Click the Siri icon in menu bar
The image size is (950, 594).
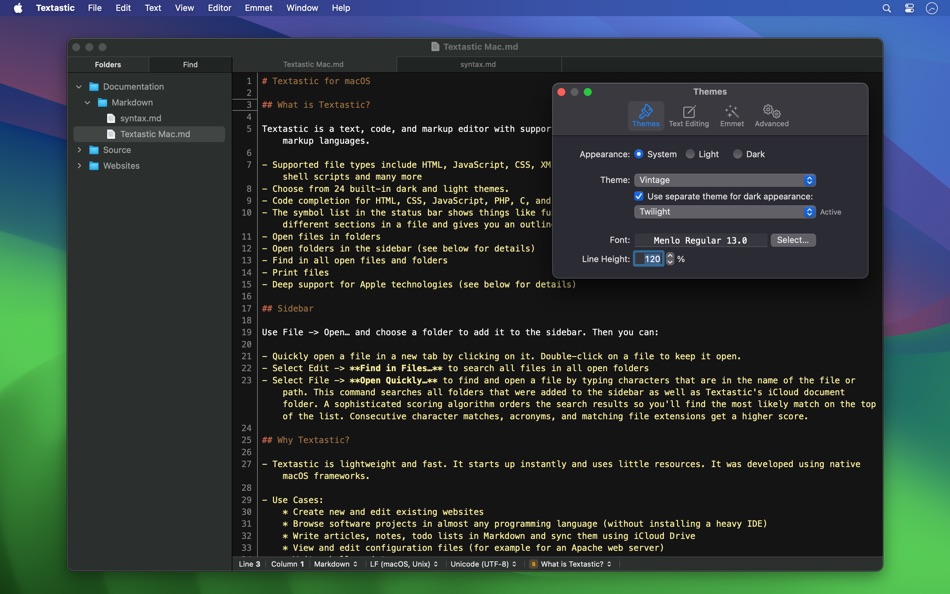(932, 8)
